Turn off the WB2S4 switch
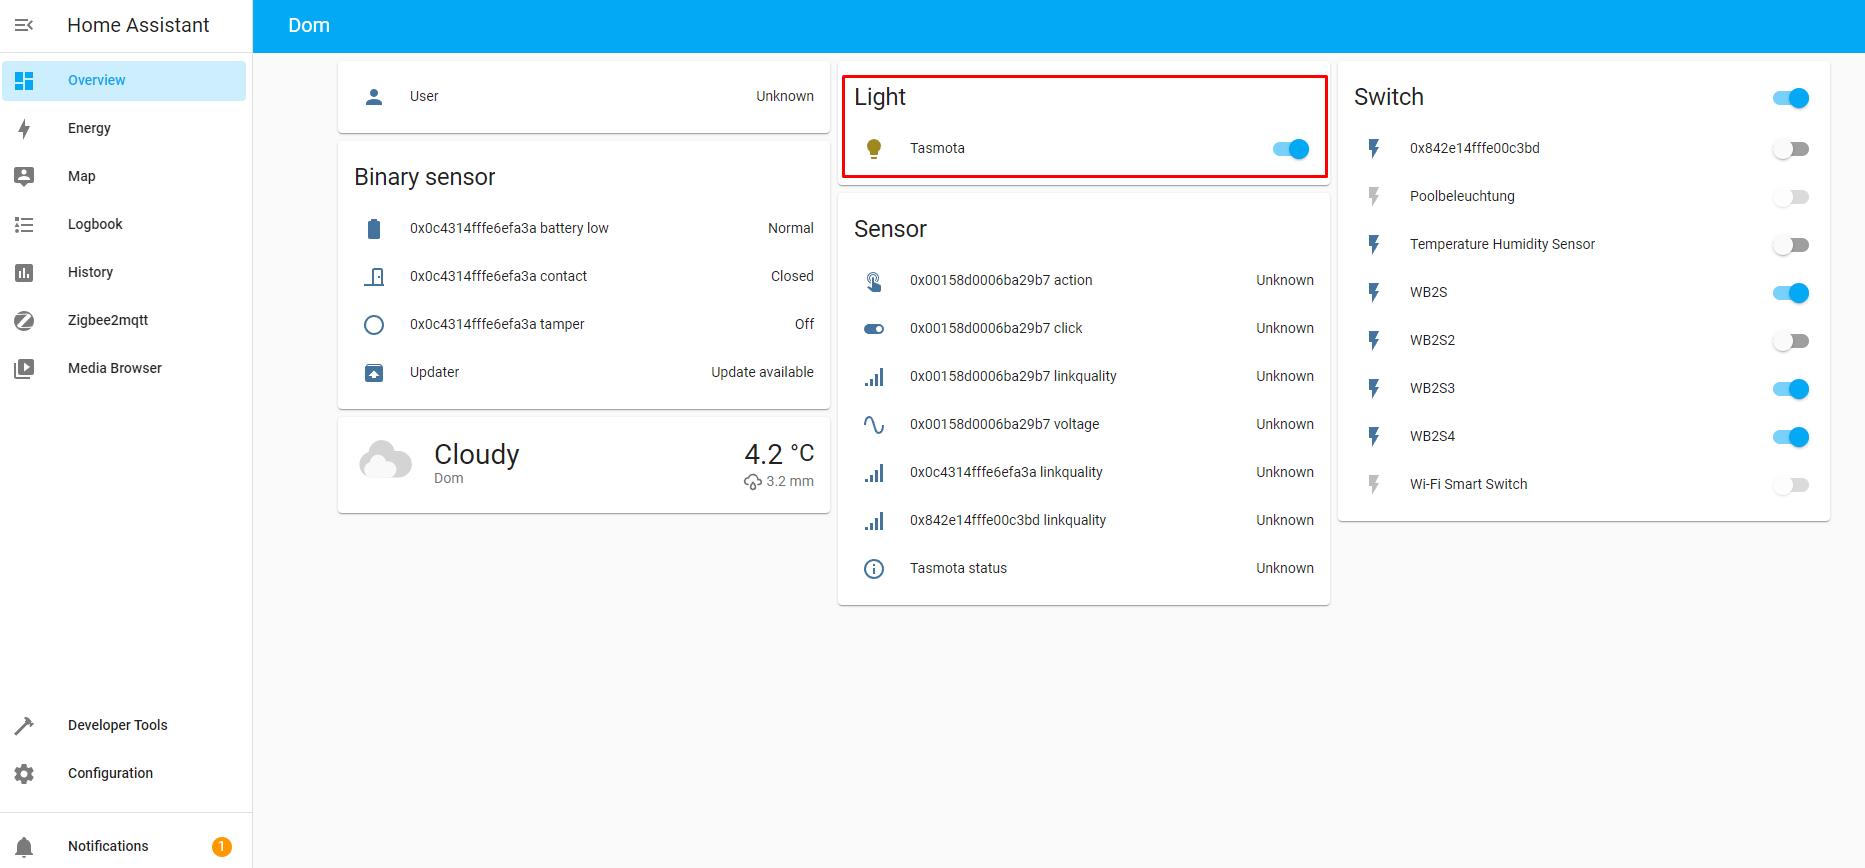 coord(1791,437)
